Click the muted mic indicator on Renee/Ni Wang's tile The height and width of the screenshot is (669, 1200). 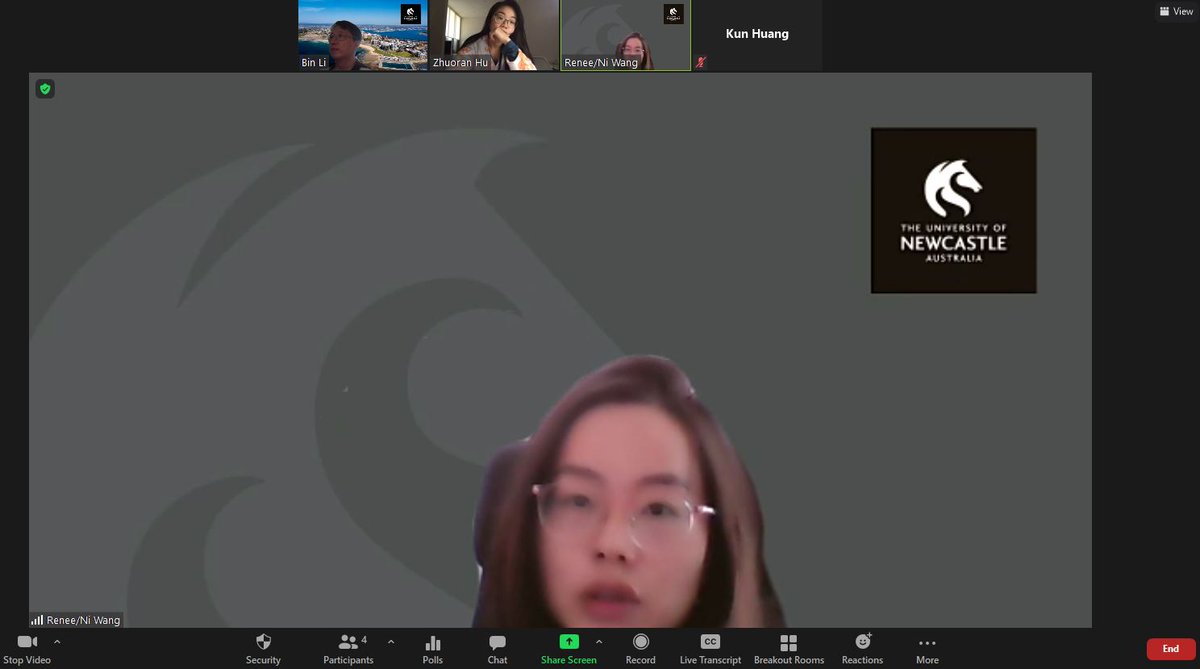tap(700, 62)
